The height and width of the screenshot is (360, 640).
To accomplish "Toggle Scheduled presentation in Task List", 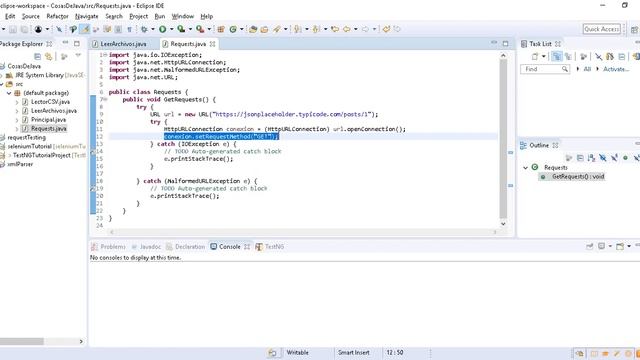I will pos(568,56).
